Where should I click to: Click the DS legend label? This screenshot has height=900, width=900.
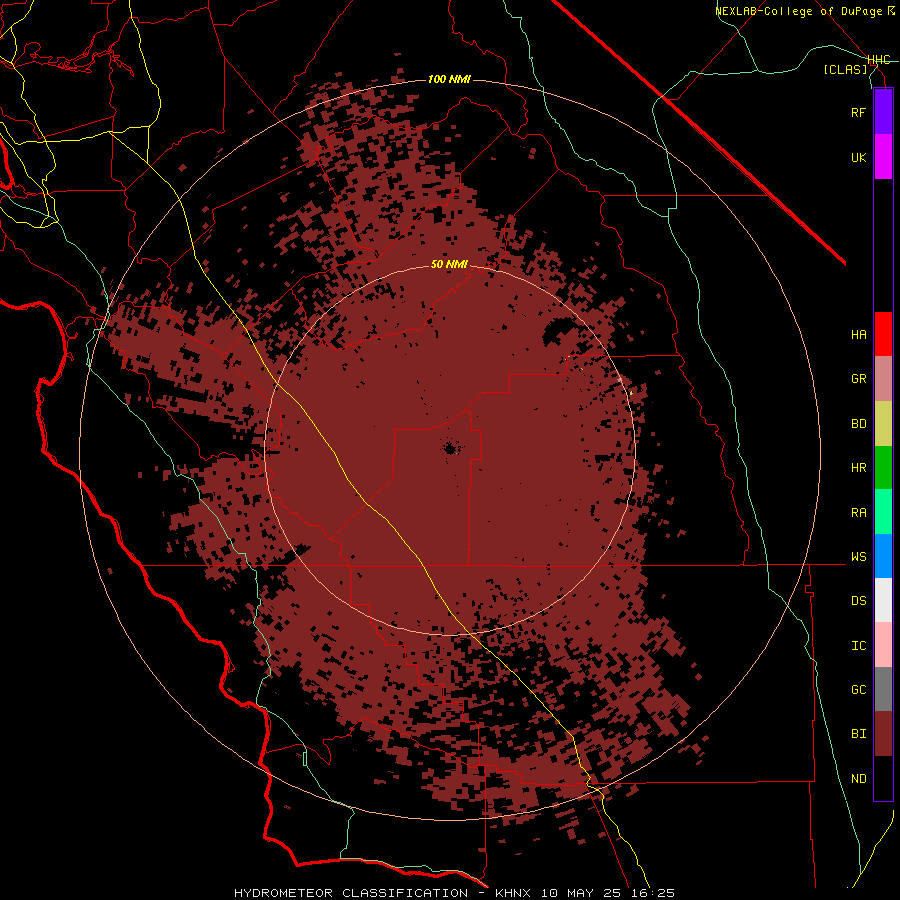[x=859, y=601]
